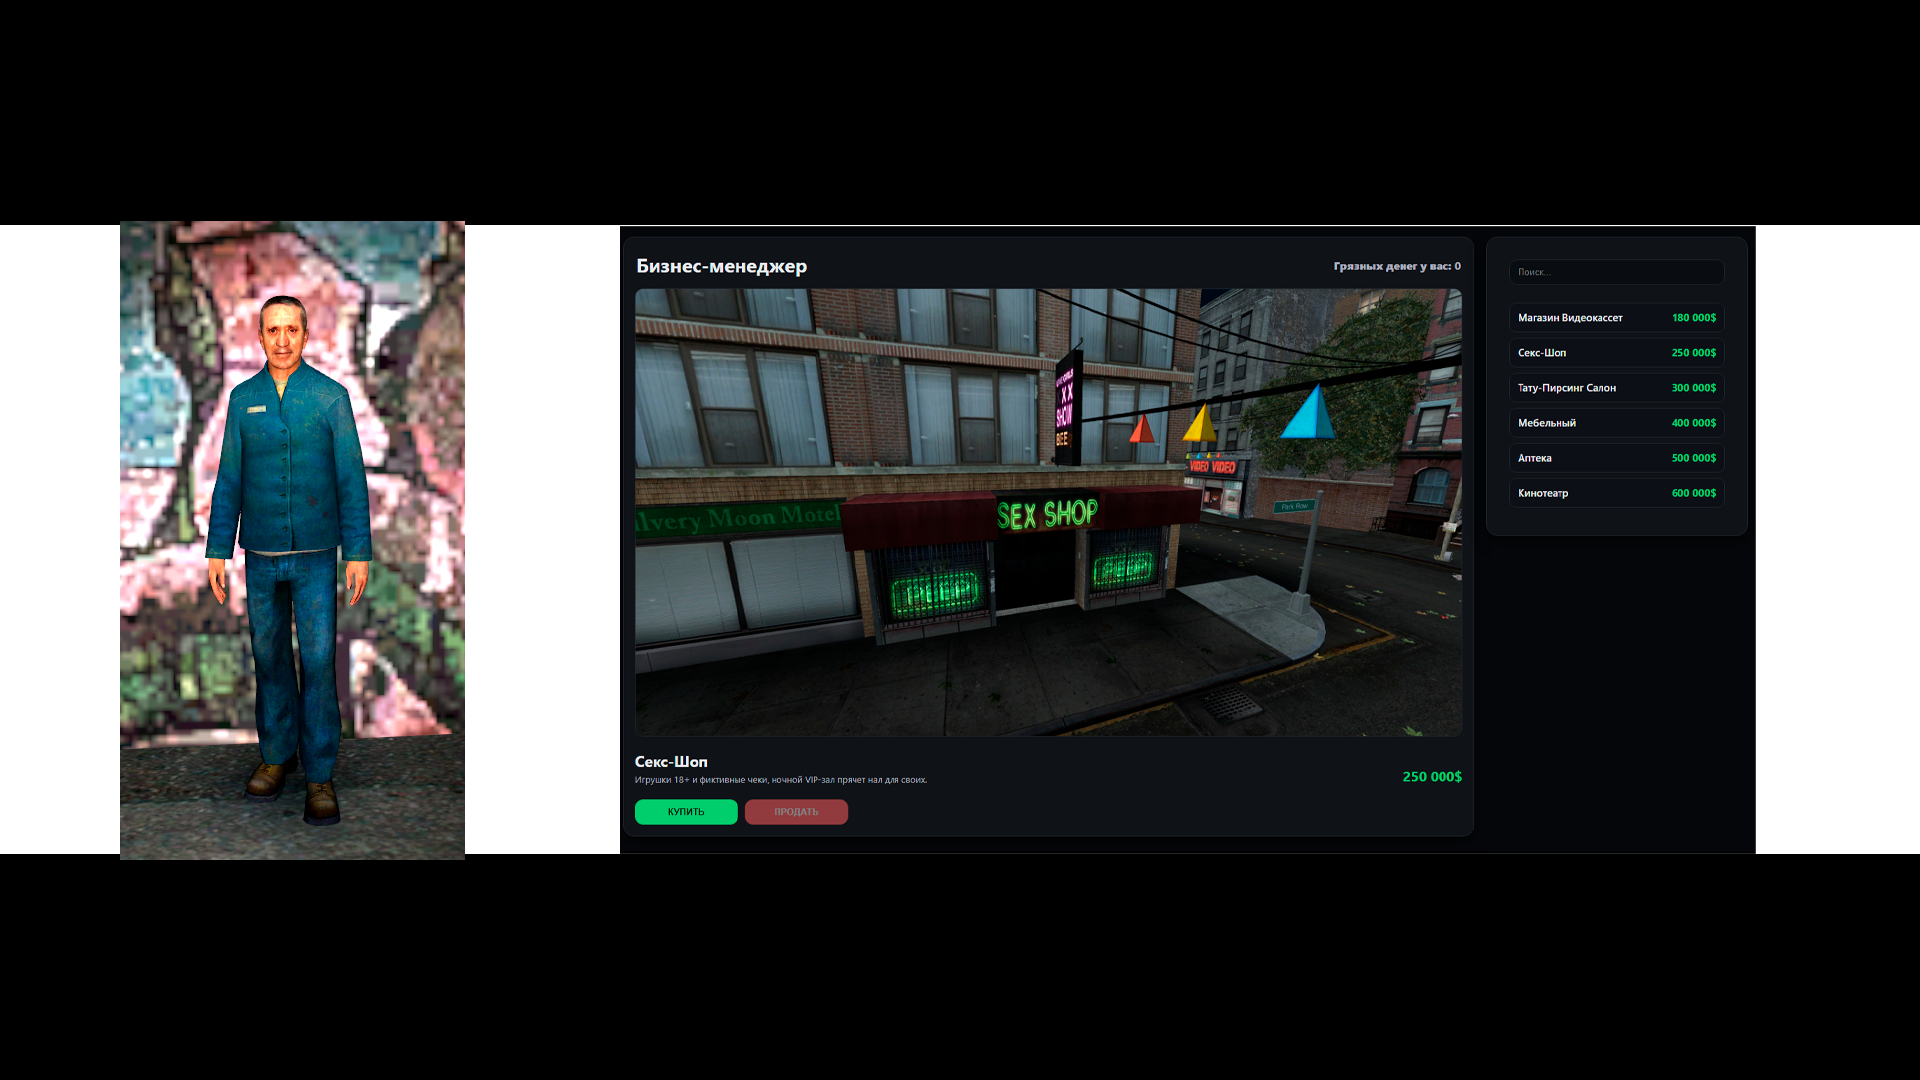Click the 250 000$ price under preview
1920x1080 pixels.
coord(1431,777)
